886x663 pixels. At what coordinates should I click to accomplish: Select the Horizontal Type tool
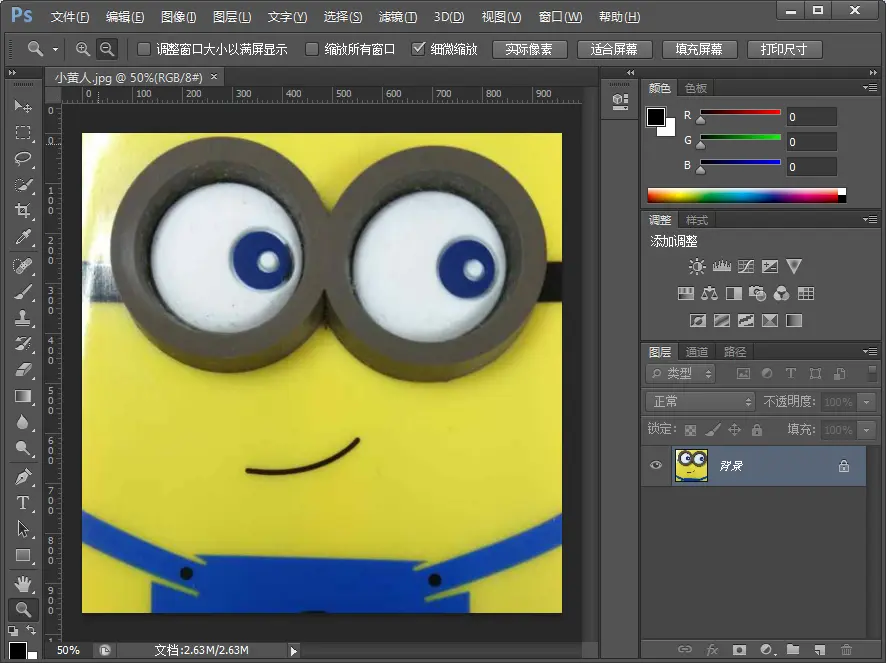click(23, 503)
